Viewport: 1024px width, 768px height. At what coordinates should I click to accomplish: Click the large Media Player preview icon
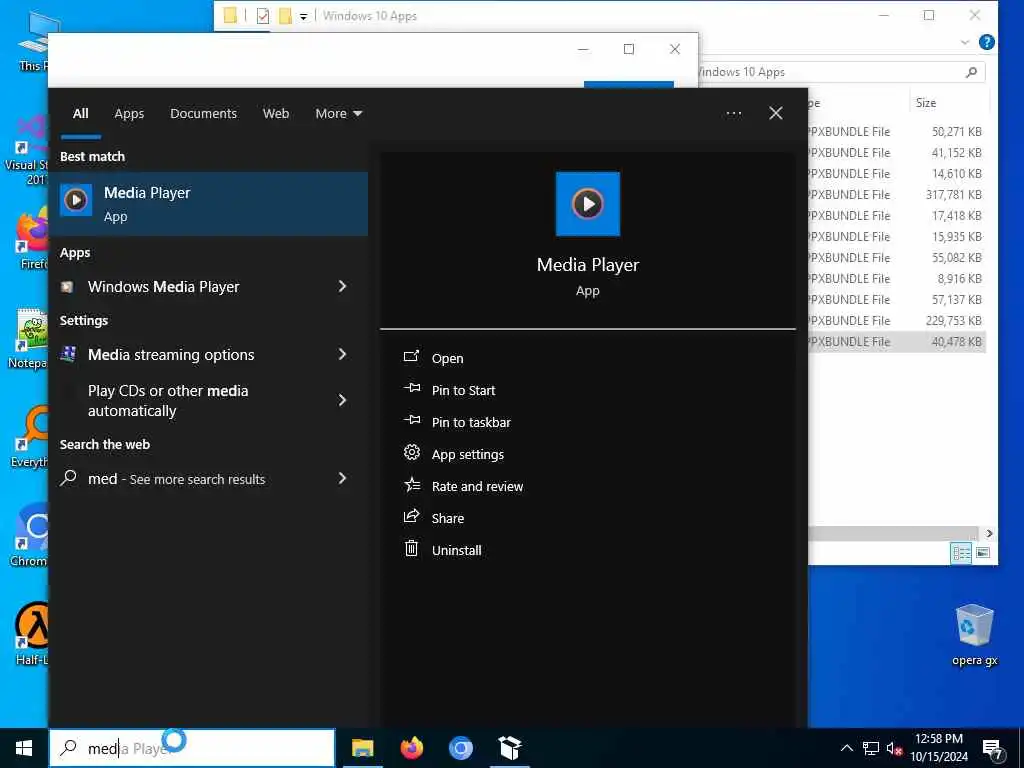588,204
